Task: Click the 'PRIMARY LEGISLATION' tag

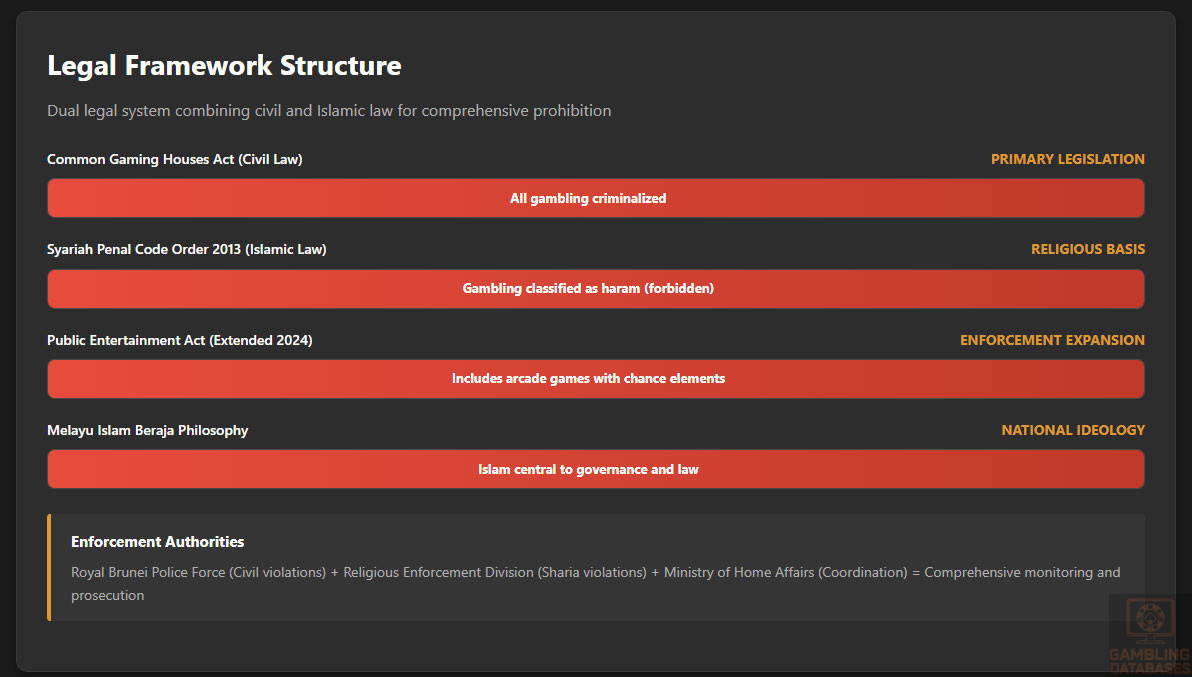Action: (x=1067, y=159)
